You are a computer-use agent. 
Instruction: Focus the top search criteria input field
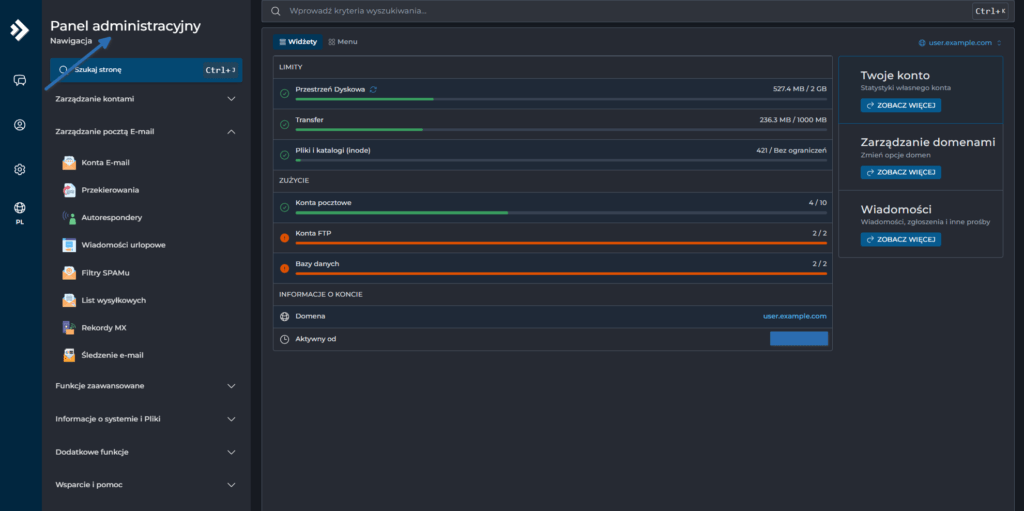click(620, 11)
